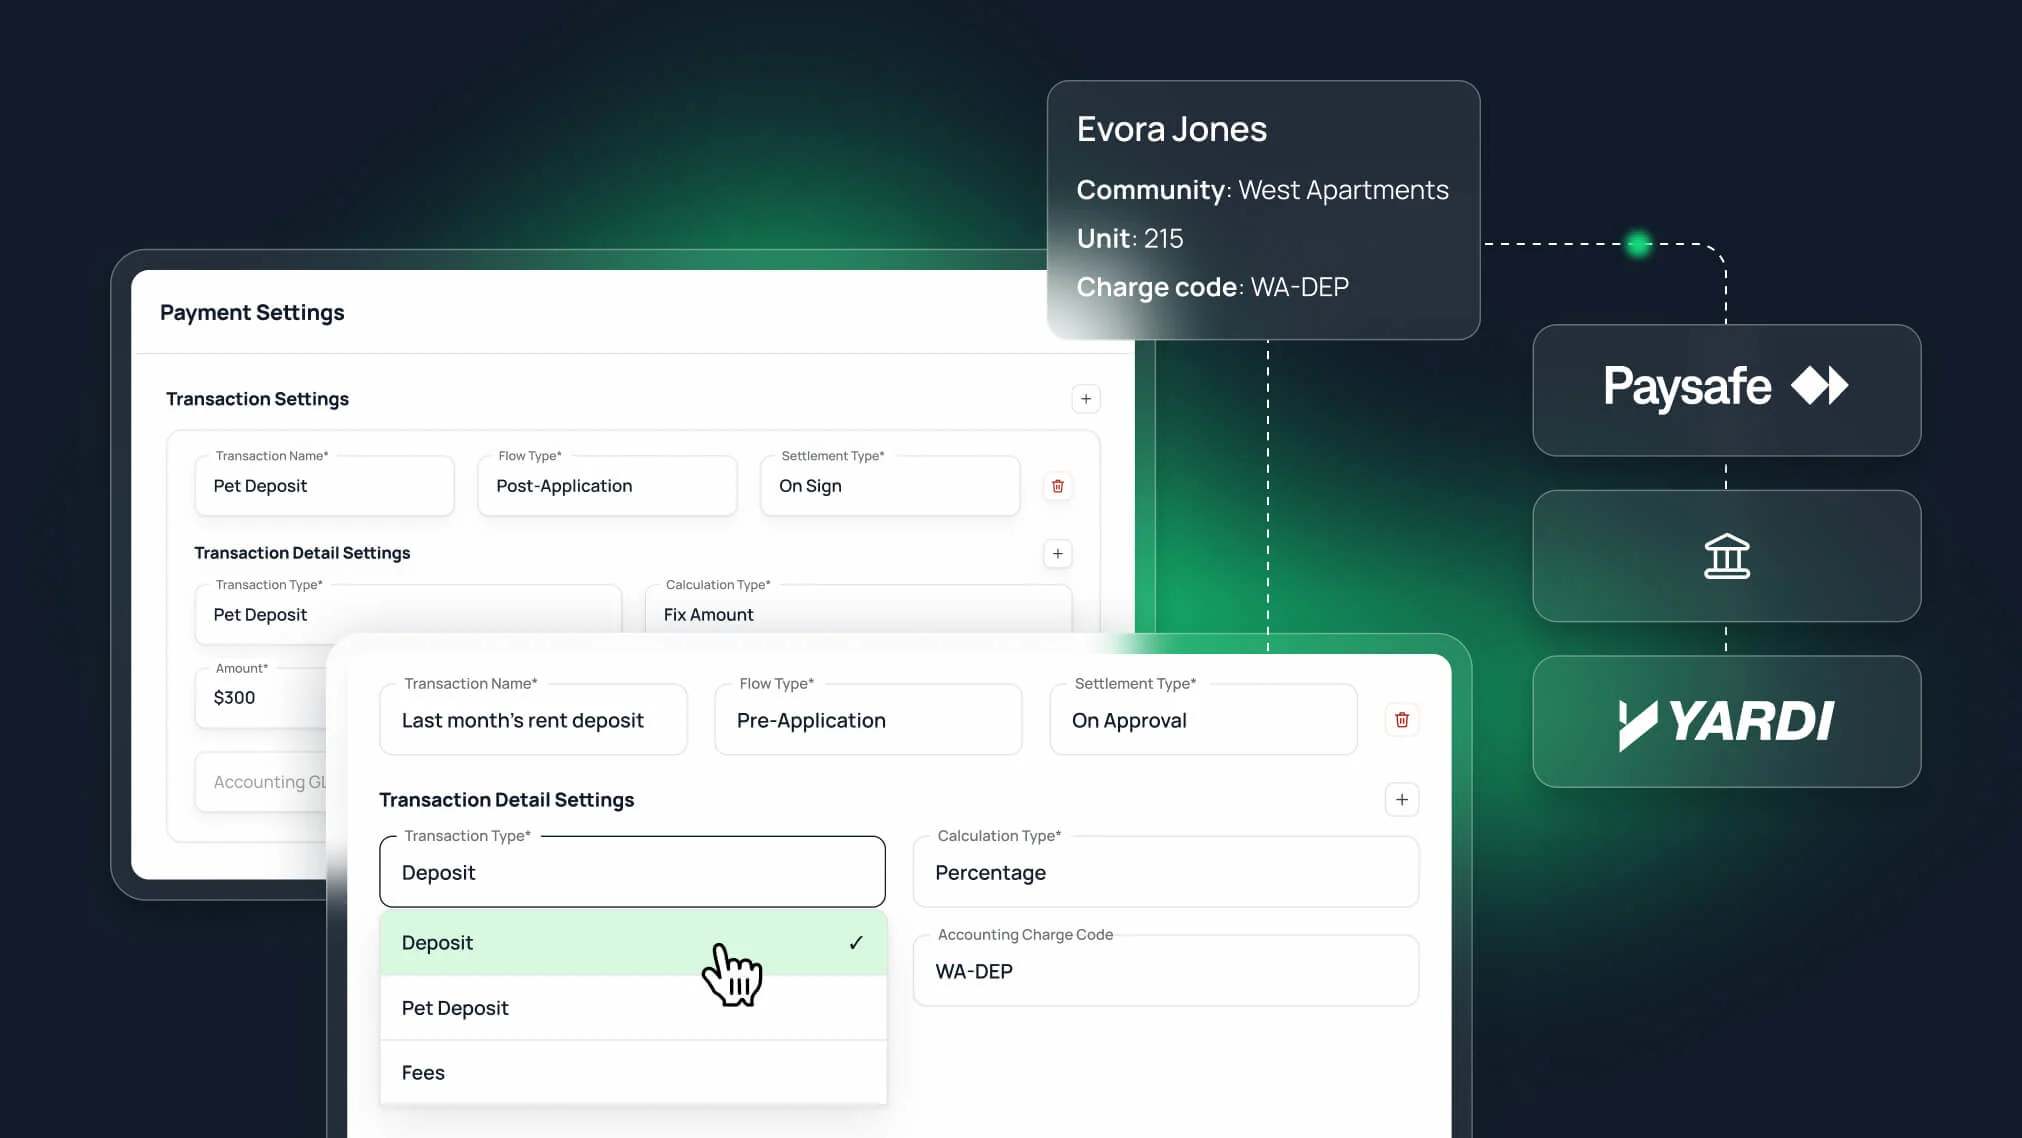The width and height of the screenshot is (2022, 1138).
Task: Click the checkmark beside Deposit option
Action: [x=856, y=943]
